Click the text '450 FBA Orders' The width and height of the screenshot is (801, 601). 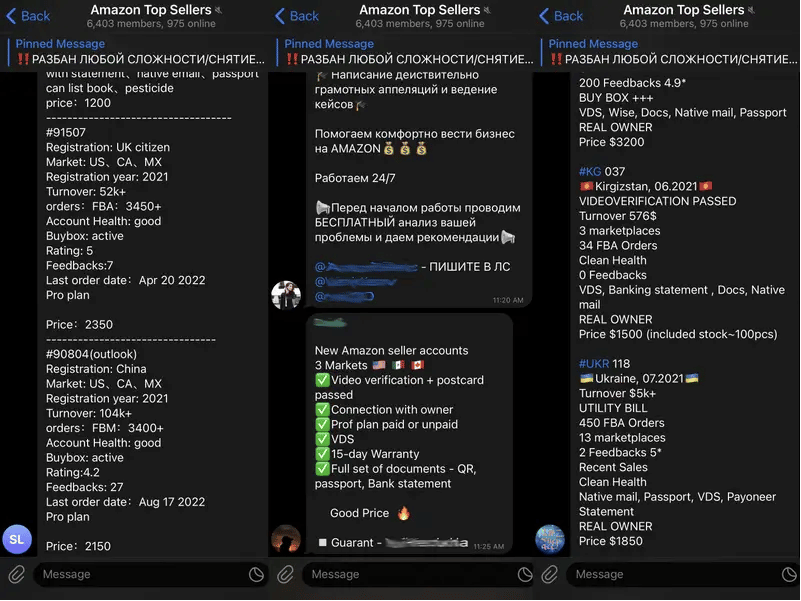pos(622,423)
